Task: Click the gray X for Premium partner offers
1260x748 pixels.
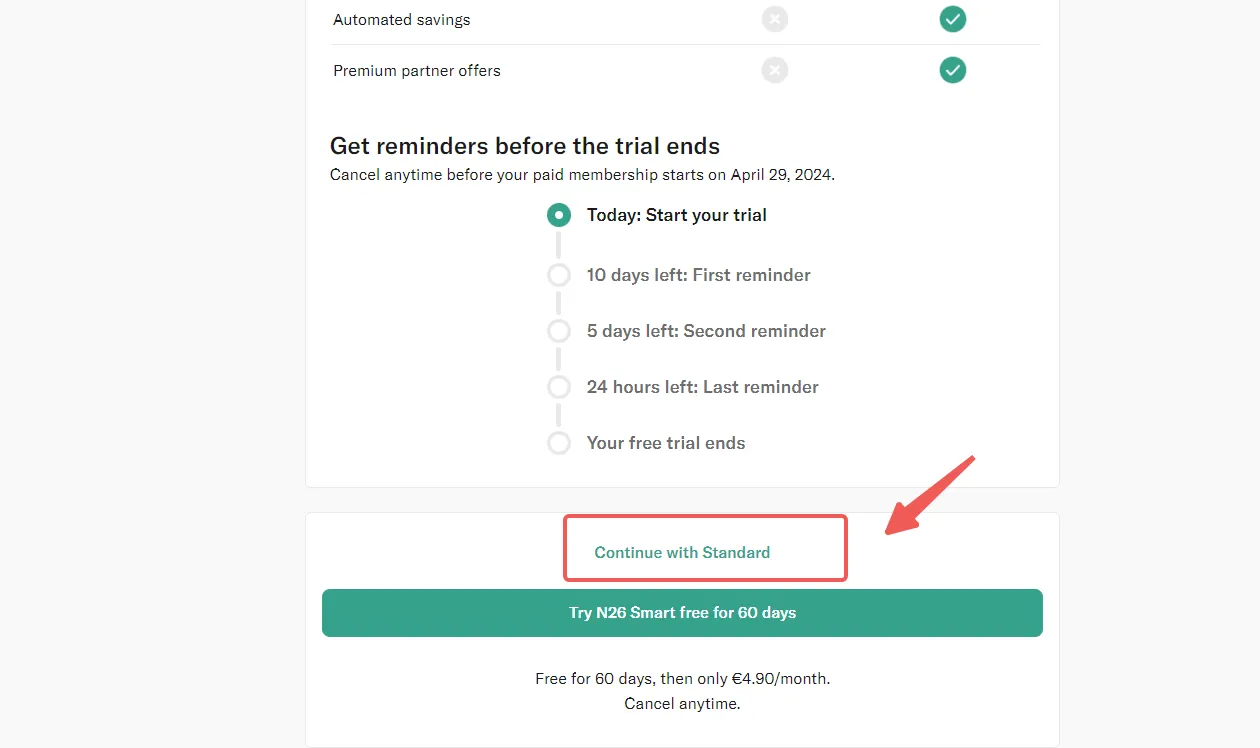Action: click(x=774, y=70)
